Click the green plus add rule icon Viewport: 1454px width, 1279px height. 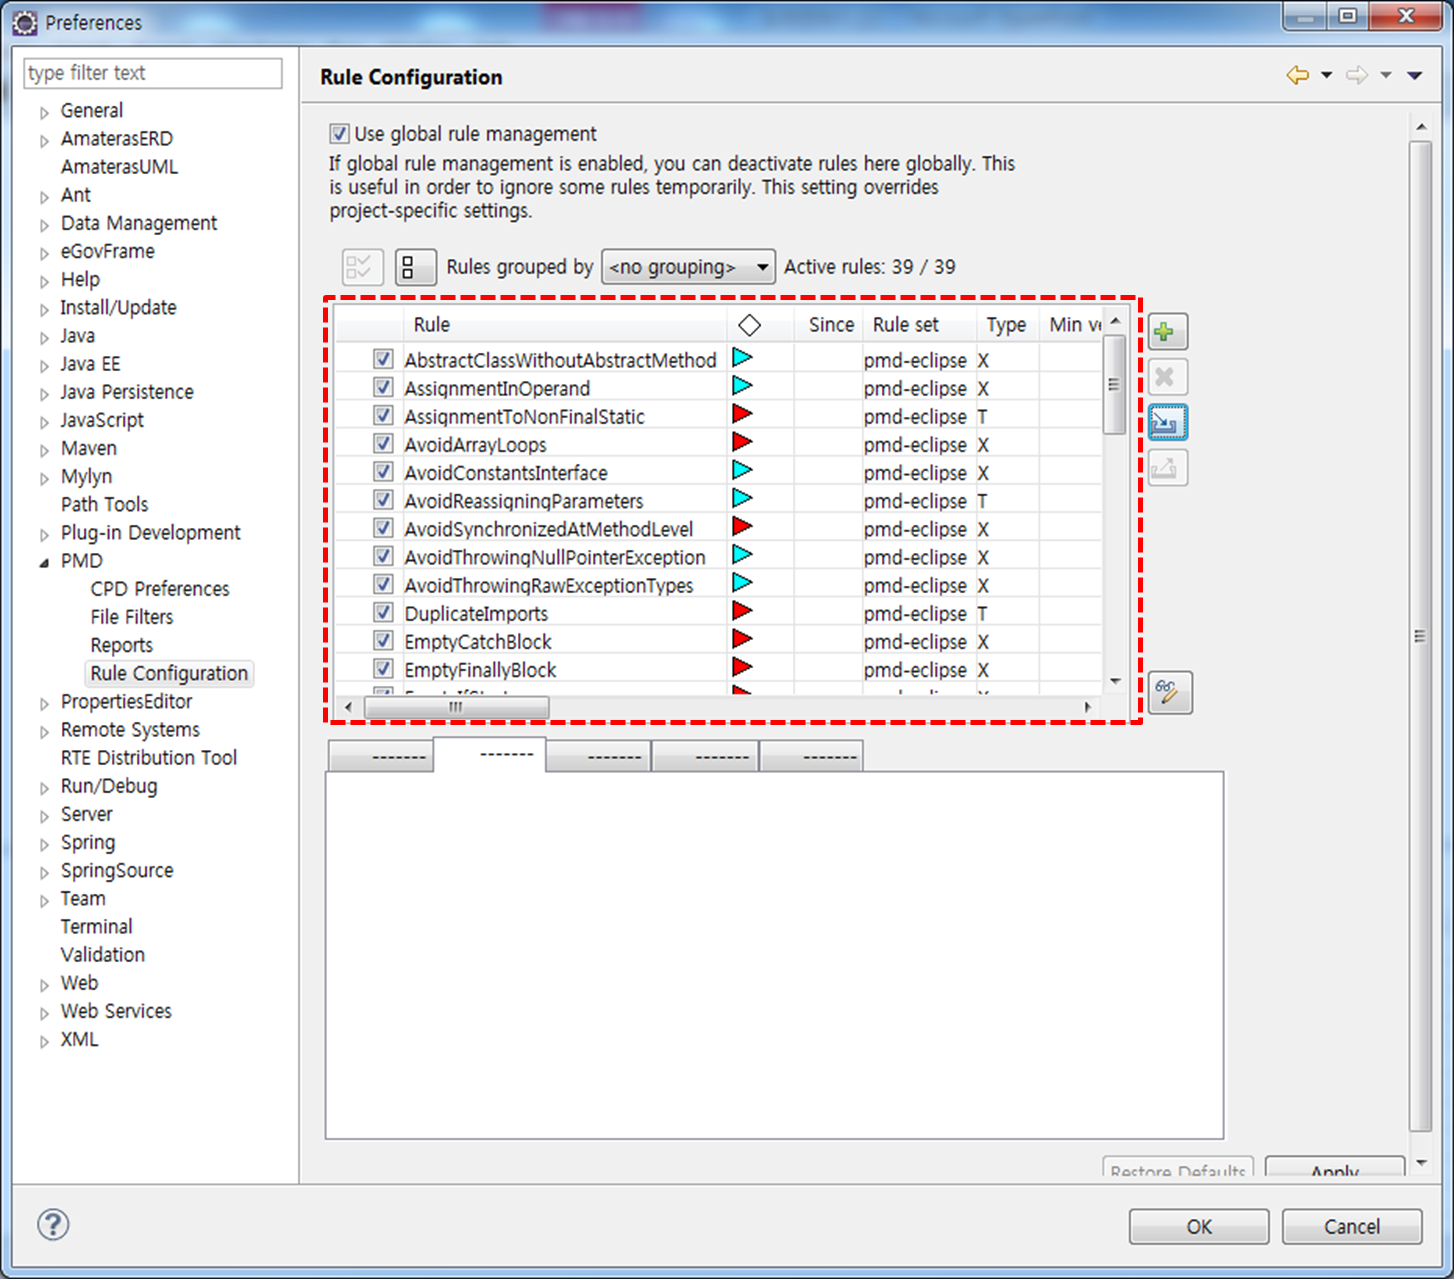pyautogui.click(x=1166, y=332)
